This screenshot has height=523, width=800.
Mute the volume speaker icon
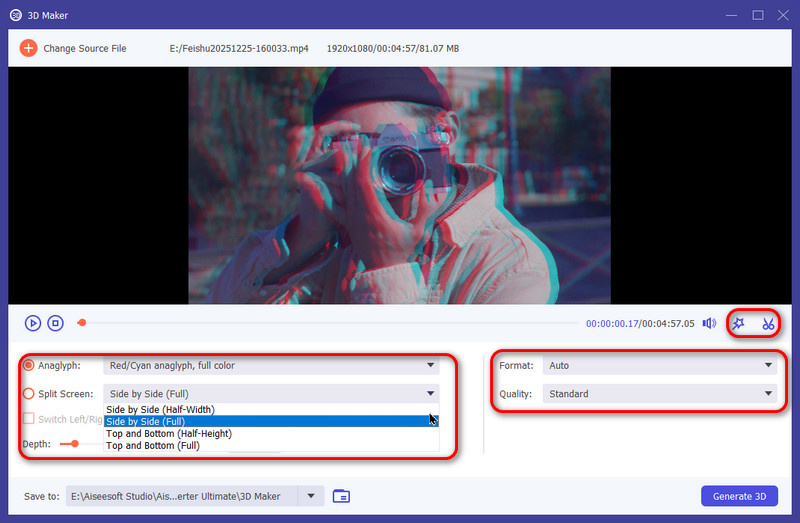[708, 323]
